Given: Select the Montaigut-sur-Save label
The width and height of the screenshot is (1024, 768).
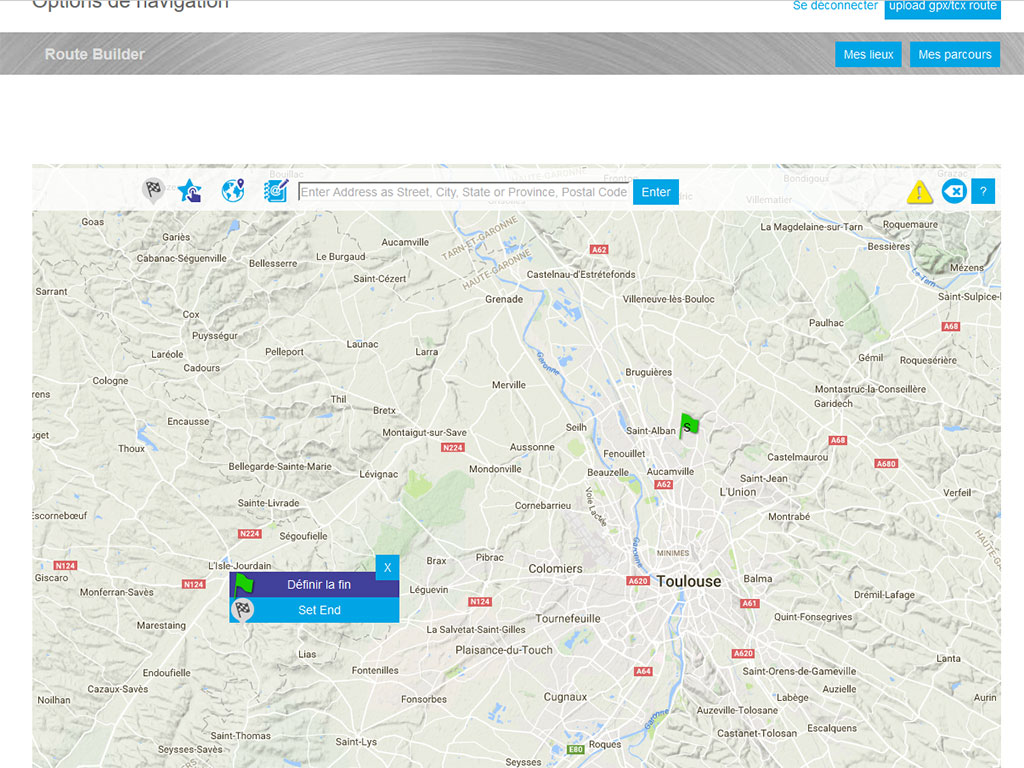Looking at the screenshot, I should tap(424, 432).
